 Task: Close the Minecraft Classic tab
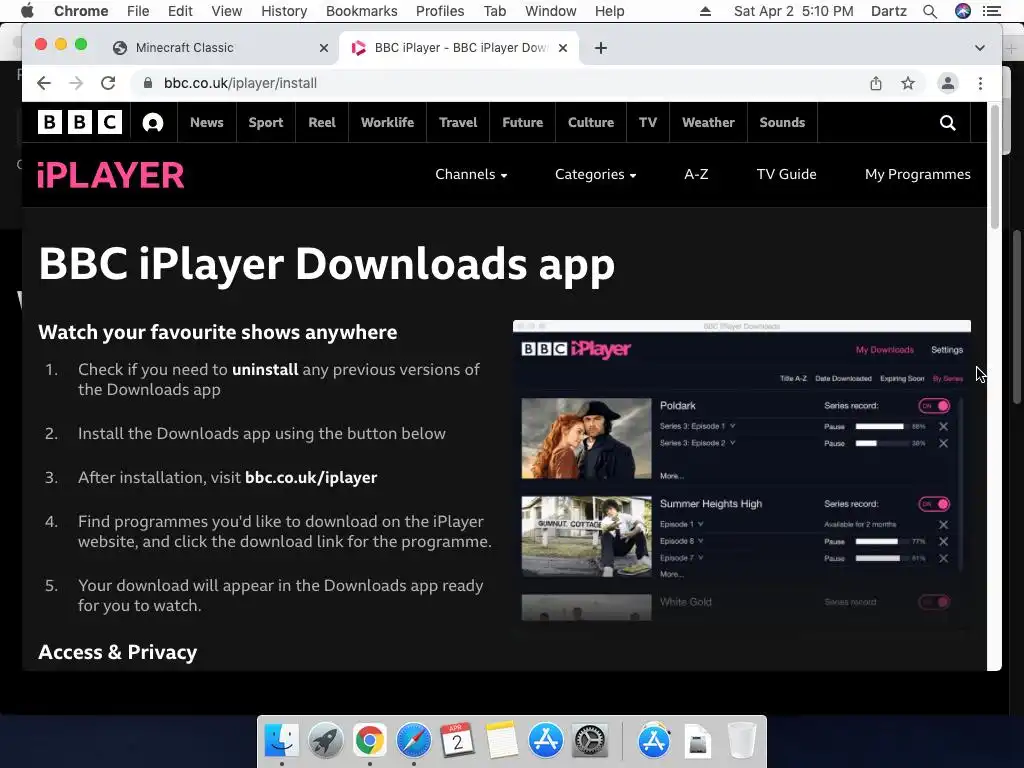pos(323,48)
